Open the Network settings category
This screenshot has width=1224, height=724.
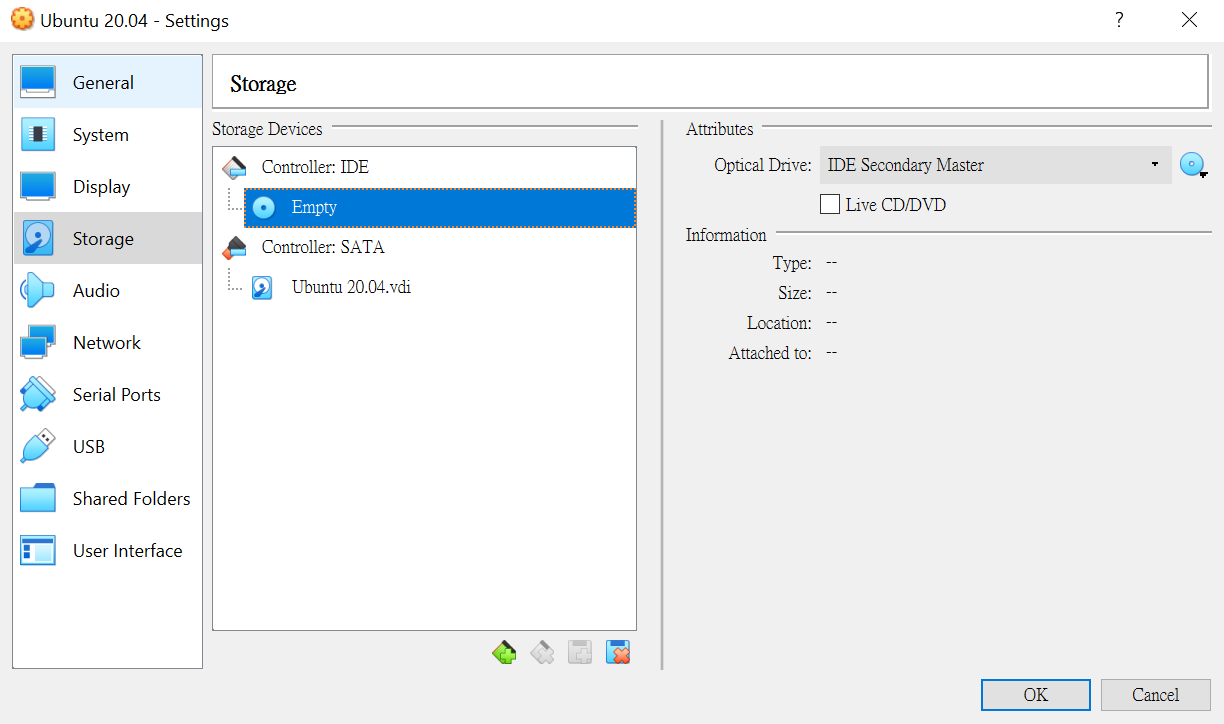tap(107, 343)
